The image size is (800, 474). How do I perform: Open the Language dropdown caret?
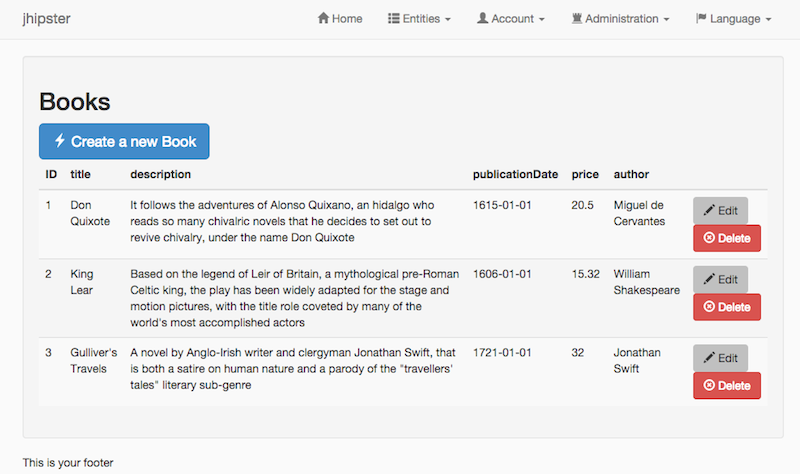point(768,20)
